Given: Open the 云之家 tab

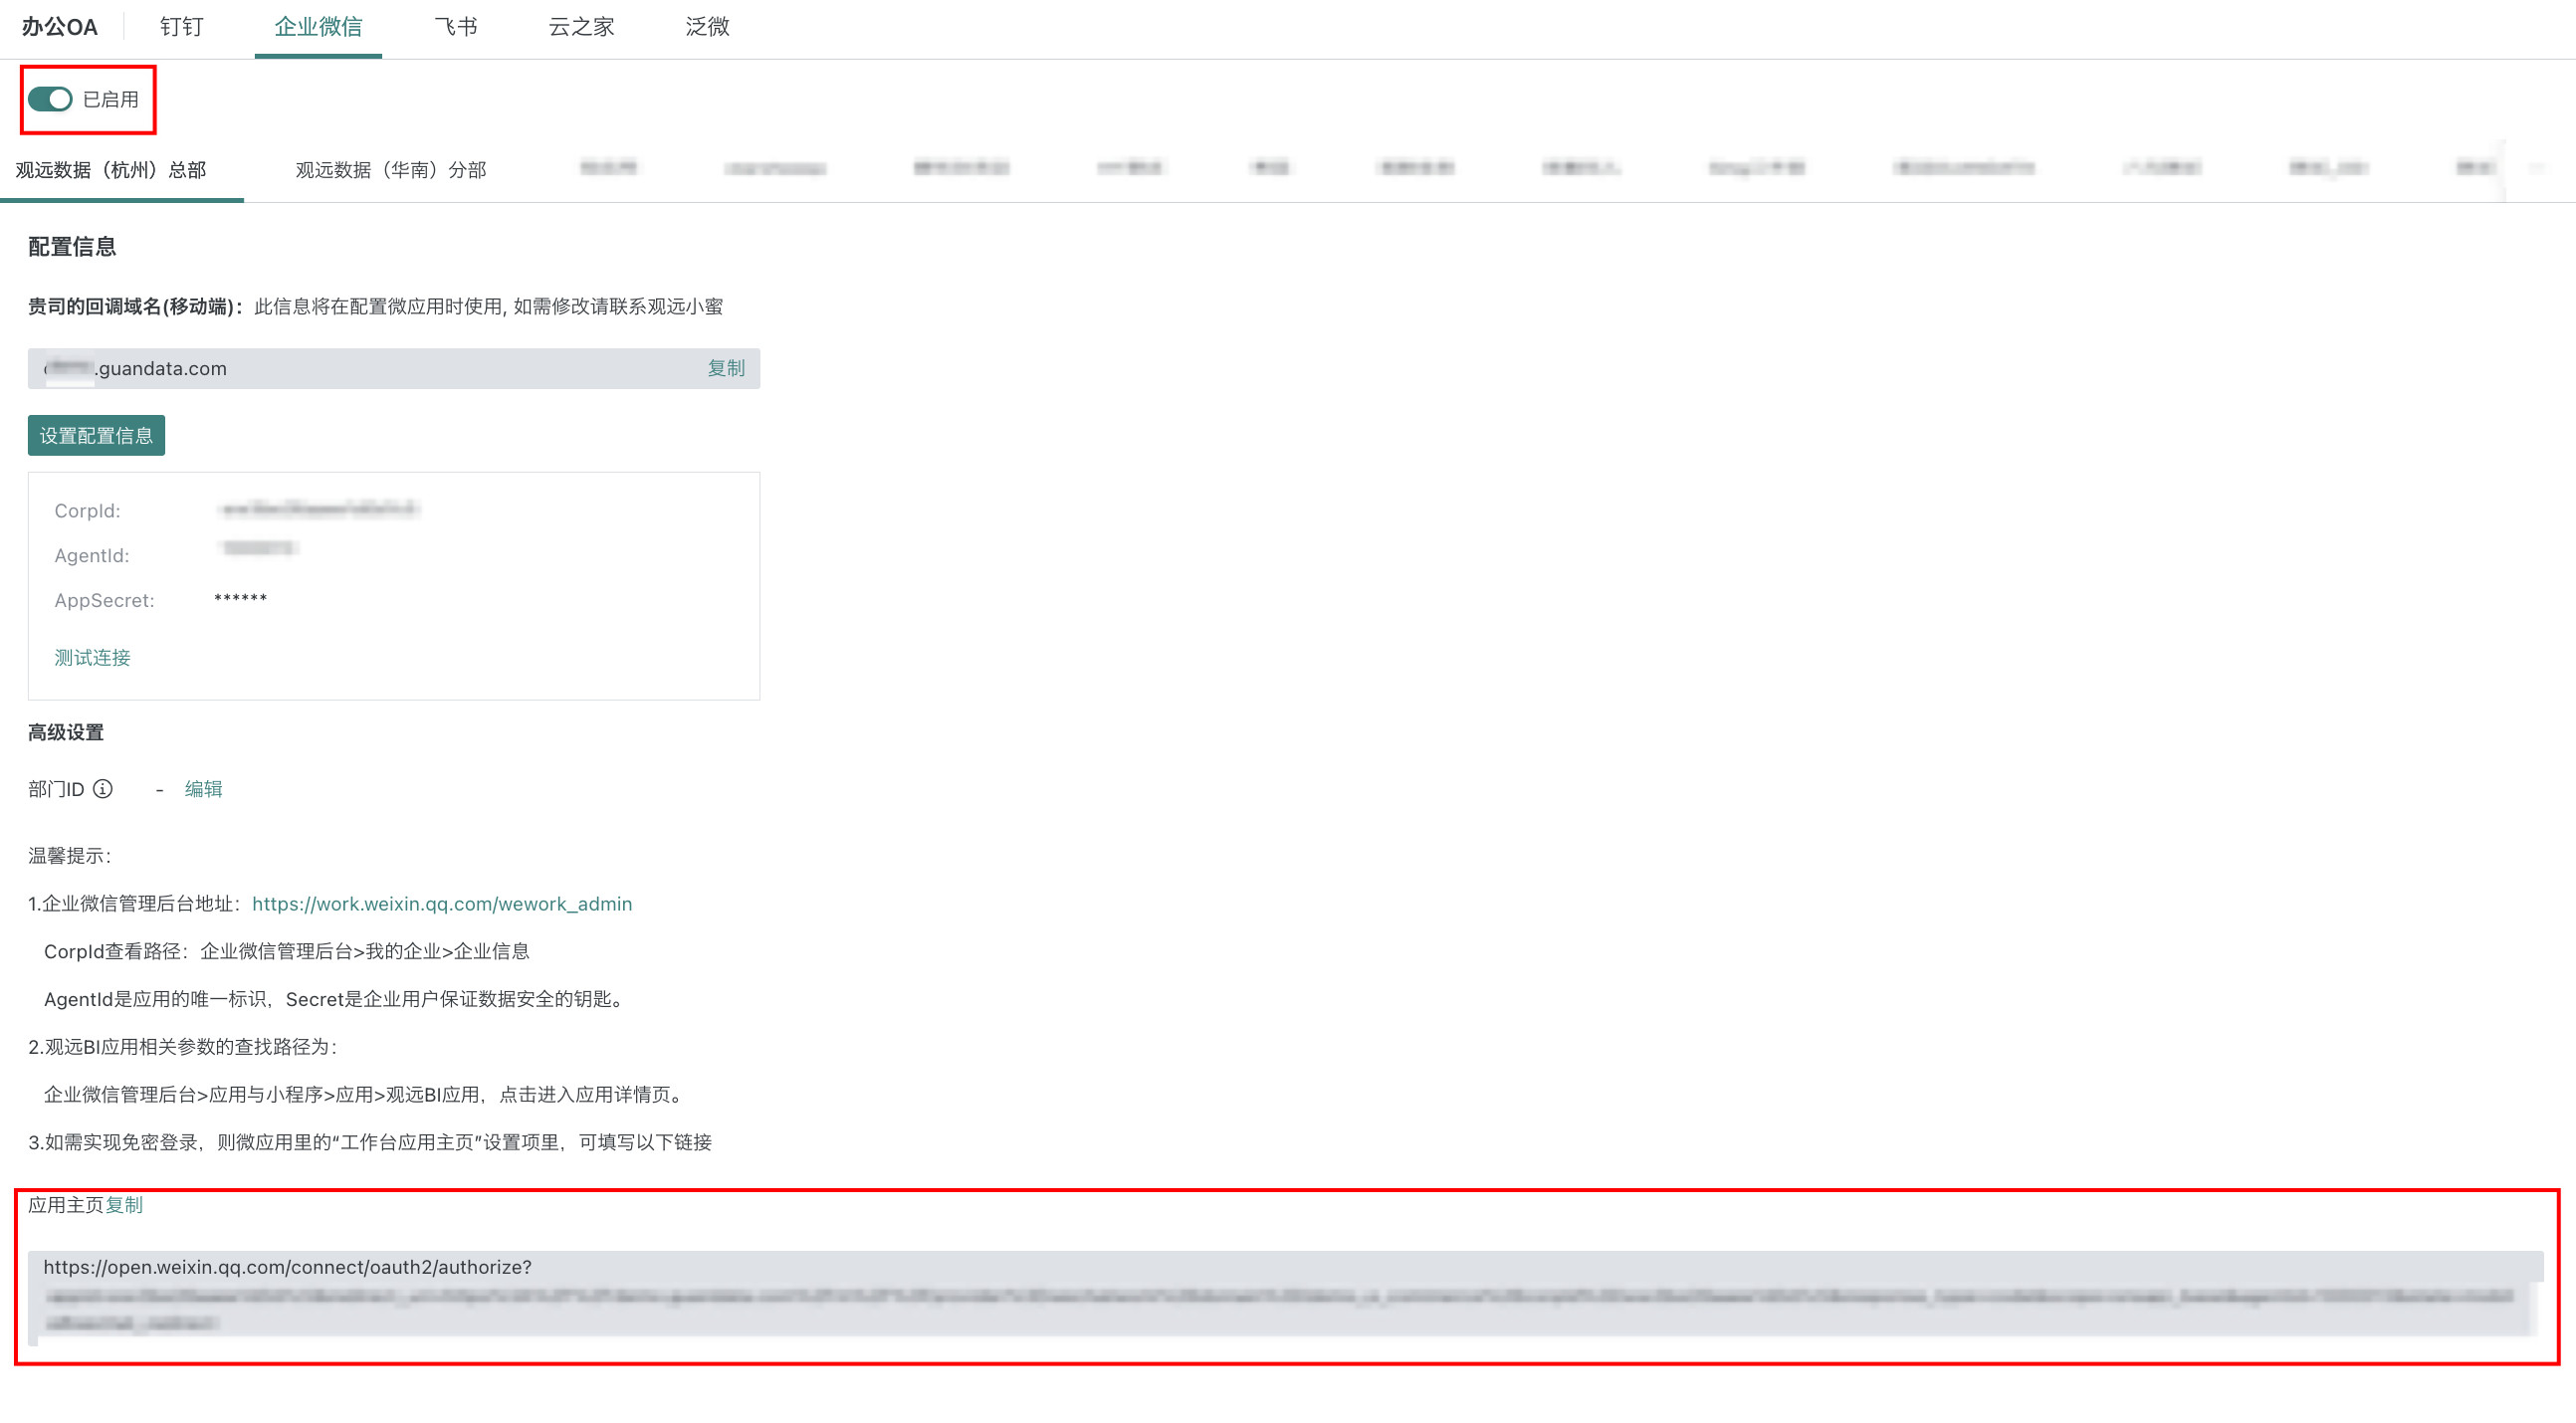Looking at the screenshot, I should [x=581, y=27].
